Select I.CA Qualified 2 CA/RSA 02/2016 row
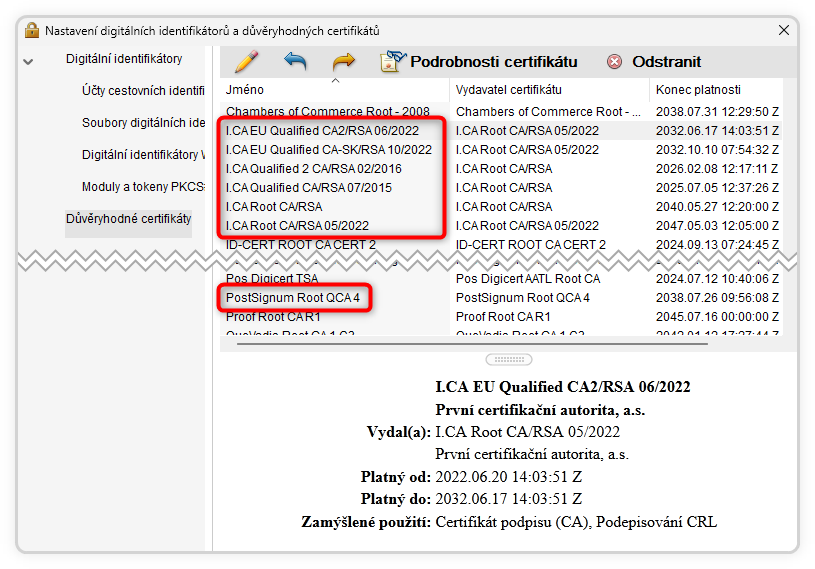This screenshot has width=815, height=569. (502, 169)
